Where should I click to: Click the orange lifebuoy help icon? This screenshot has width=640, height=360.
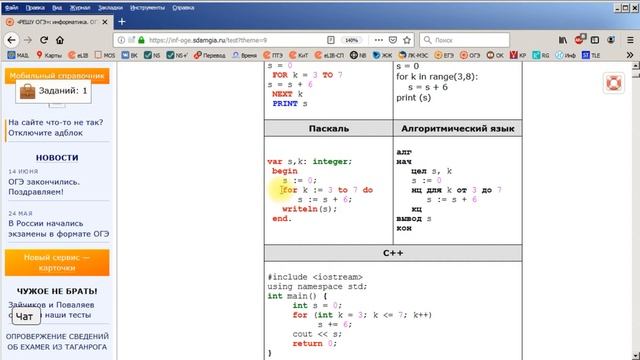(613, 83)
